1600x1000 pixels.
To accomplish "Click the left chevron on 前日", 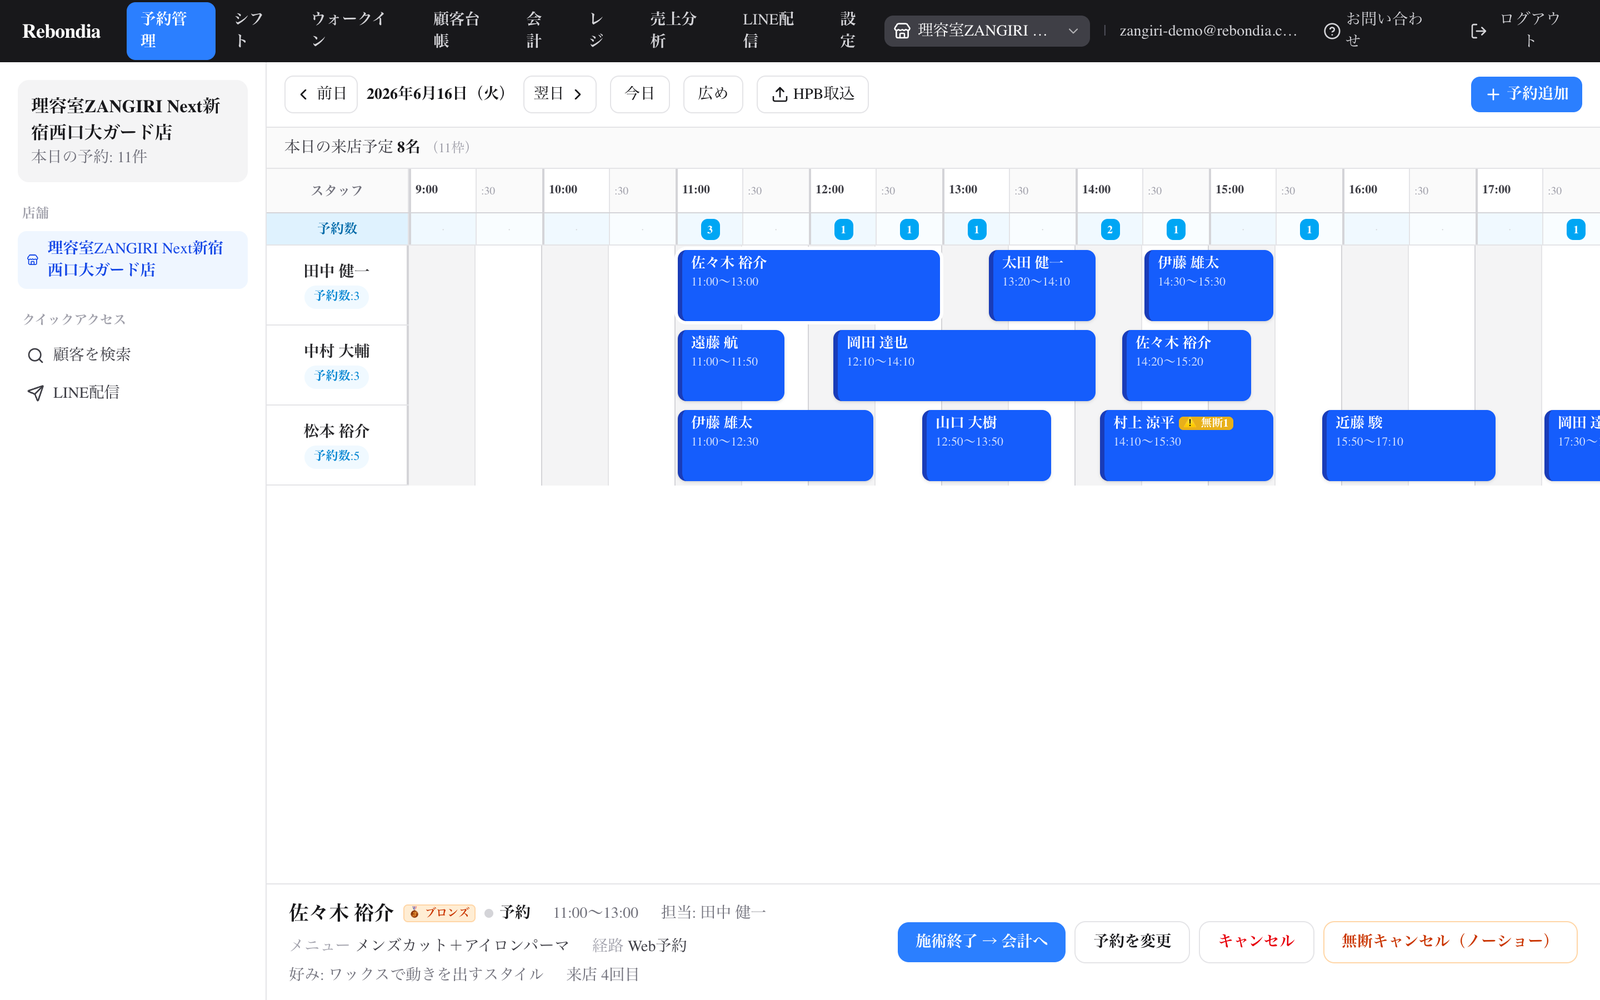I will (303, 94).
